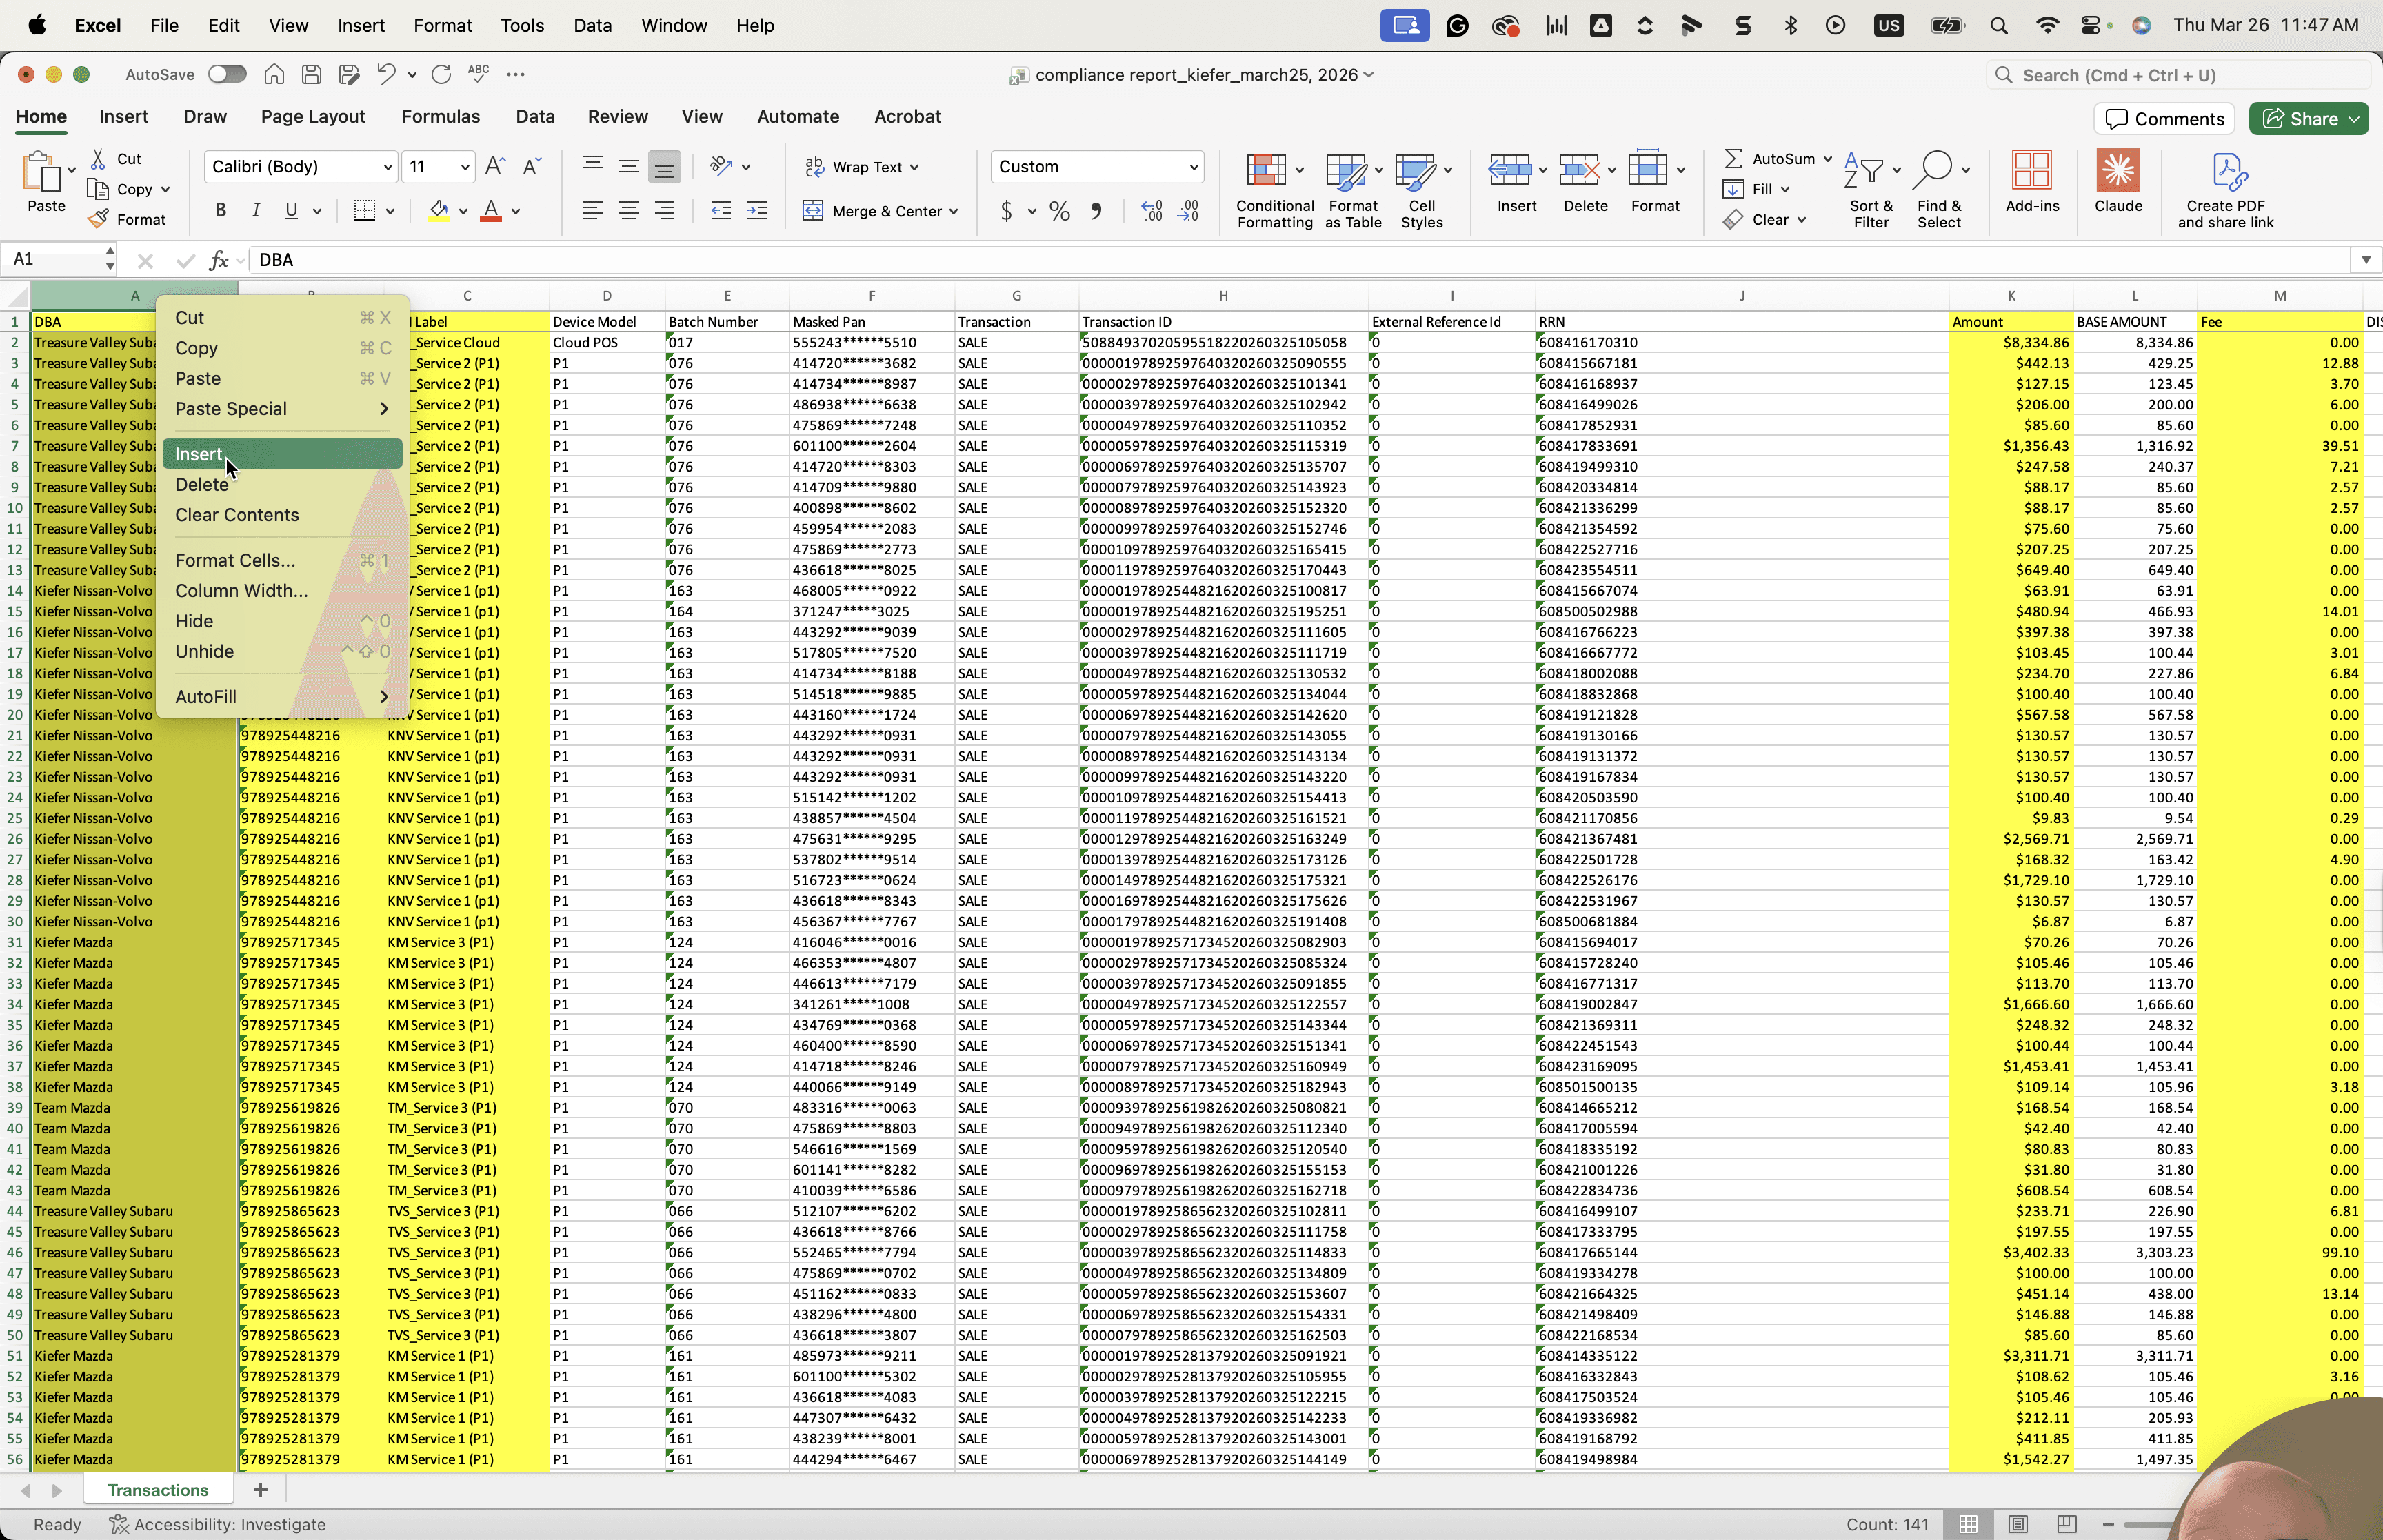The height and width of the screenshot is (1540, 2383).
Task: Click the Insert Function fx icon
Action: [218, 260]
